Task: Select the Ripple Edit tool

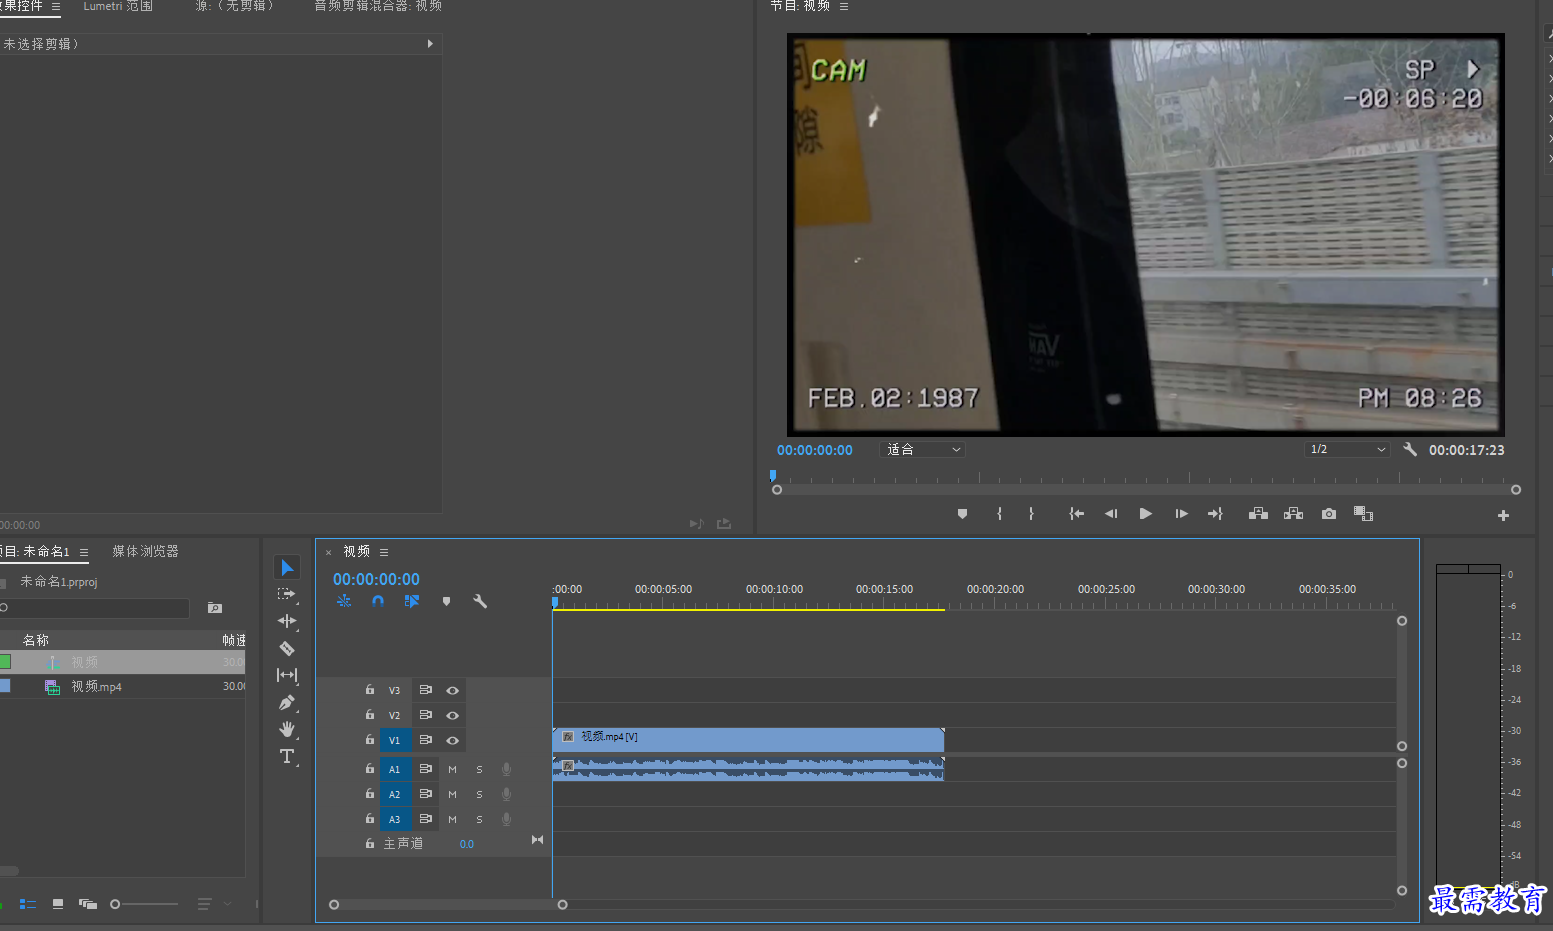Action: pyautogui.click(x=287, y=621)
